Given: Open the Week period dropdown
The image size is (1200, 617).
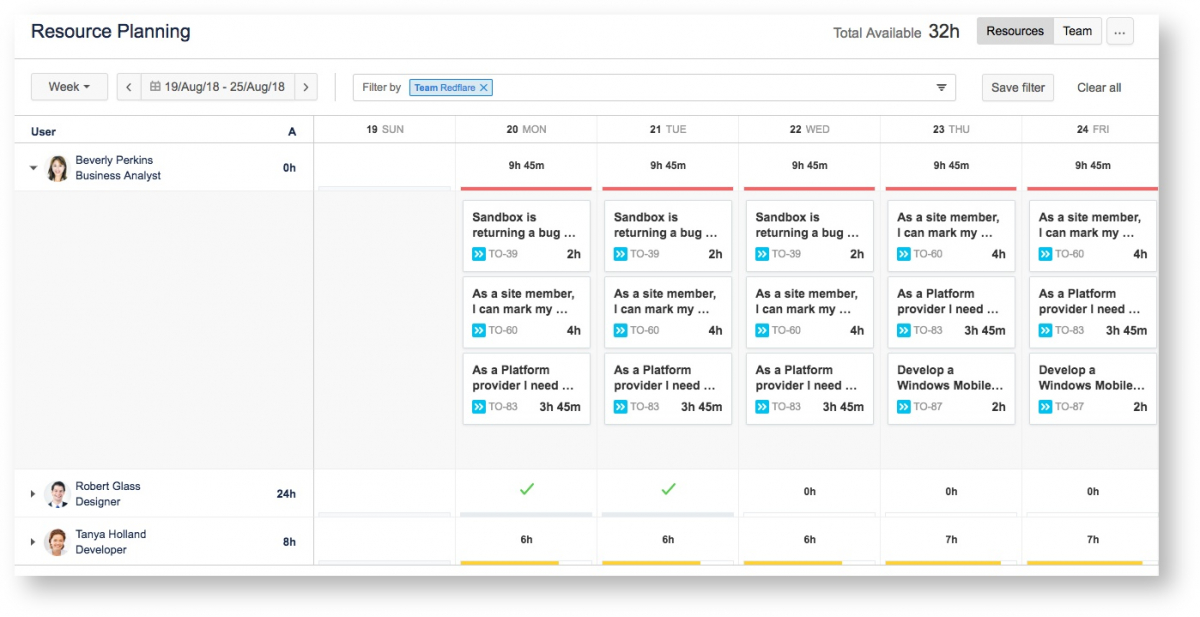Looking at the screenshot, I should point(69,87).
